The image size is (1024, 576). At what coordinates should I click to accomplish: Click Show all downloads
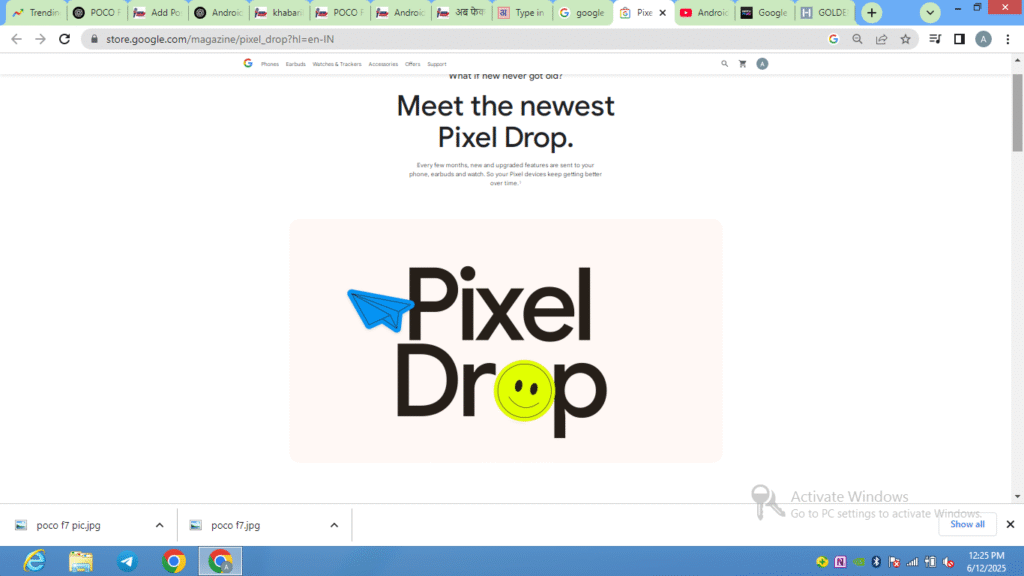tap(967, 524)
